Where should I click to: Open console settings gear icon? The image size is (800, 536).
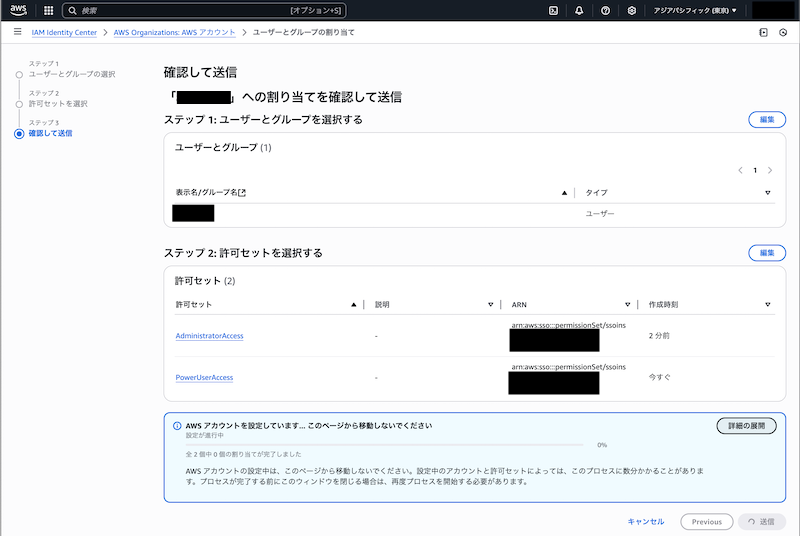point(632,10)
